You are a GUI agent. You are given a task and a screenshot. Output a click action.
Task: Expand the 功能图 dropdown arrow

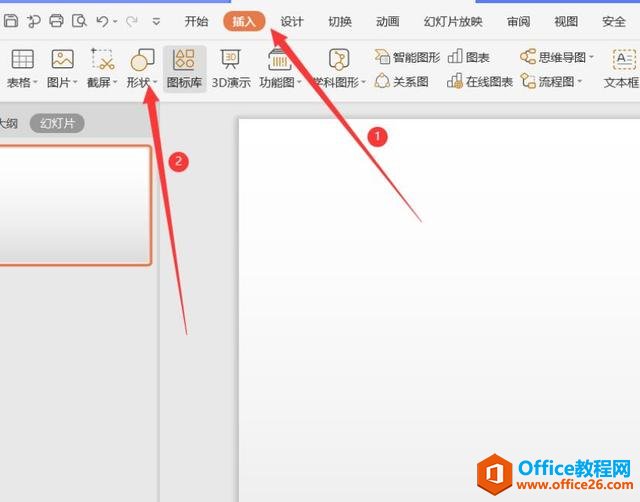pos(299,82)
